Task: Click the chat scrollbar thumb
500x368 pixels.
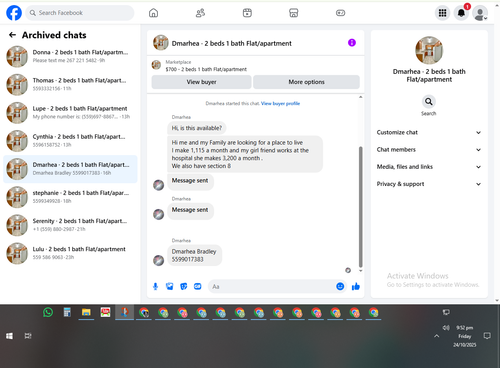Action: (x=360, y=207)
